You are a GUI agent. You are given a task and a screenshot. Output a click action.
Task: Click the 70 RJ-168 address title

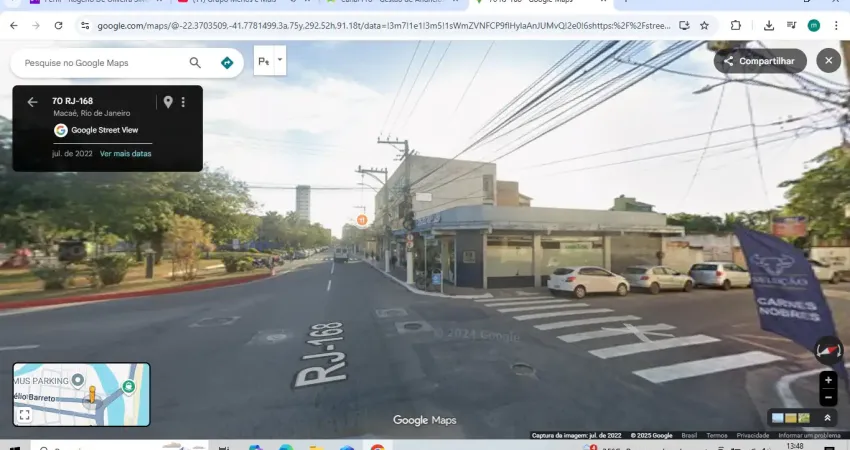pos(73,101)
